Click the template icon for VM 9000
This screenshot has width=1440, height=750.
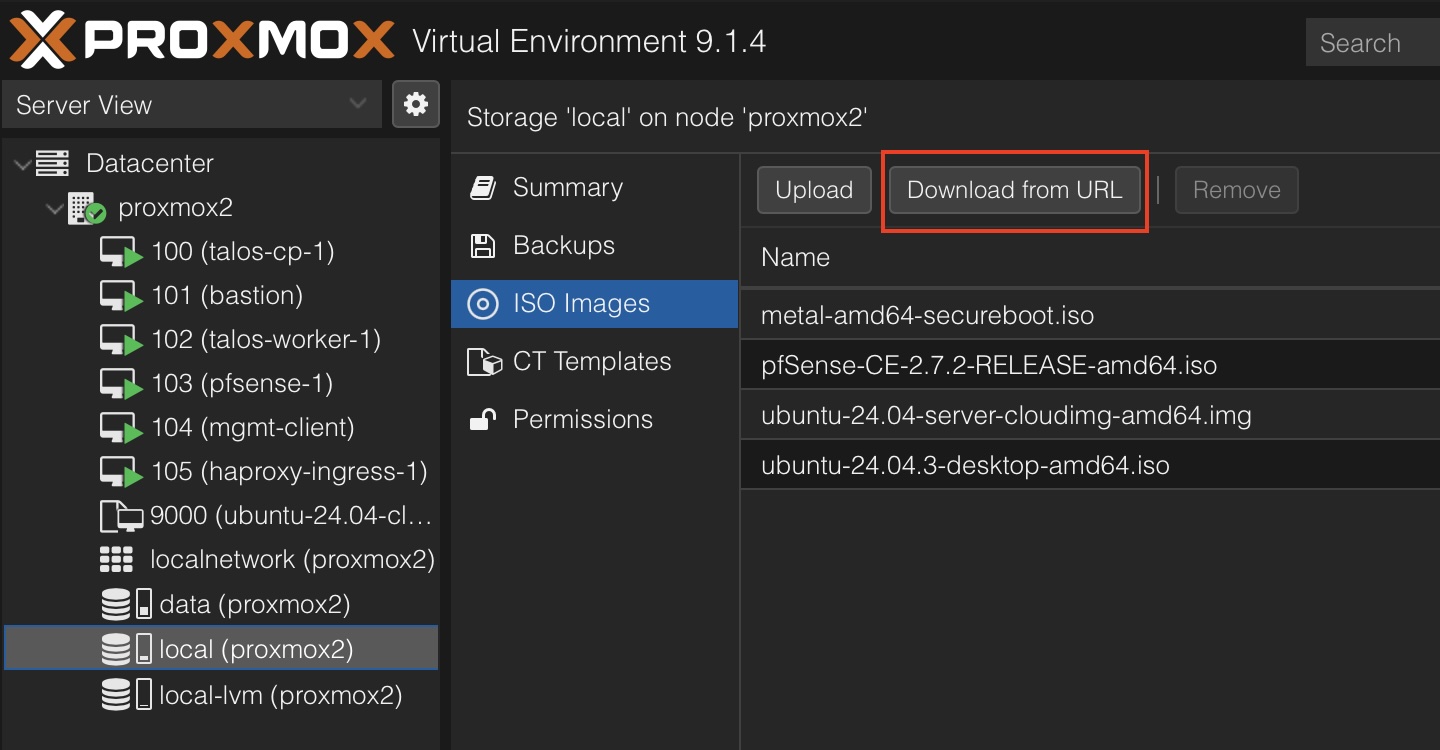pyautogui.click(x=121, y=516)
